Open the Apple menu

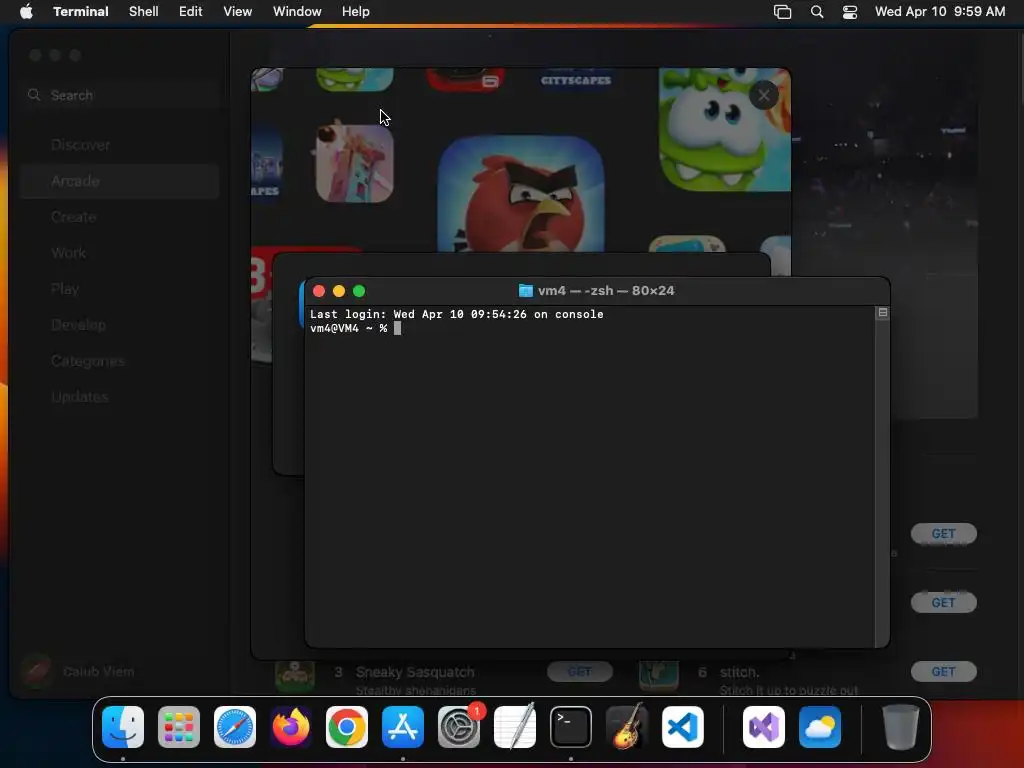26,11
